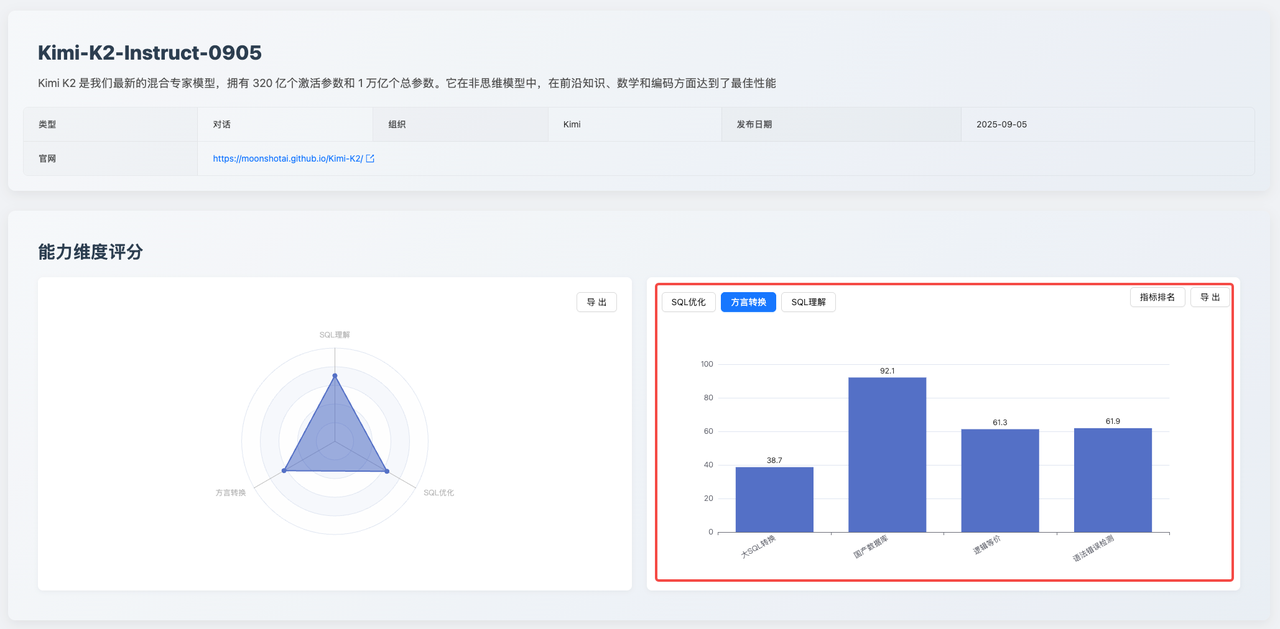Click the radar chart's top SQL理解 data point
Screen dimensions: 1280x629
pos(335,376)
